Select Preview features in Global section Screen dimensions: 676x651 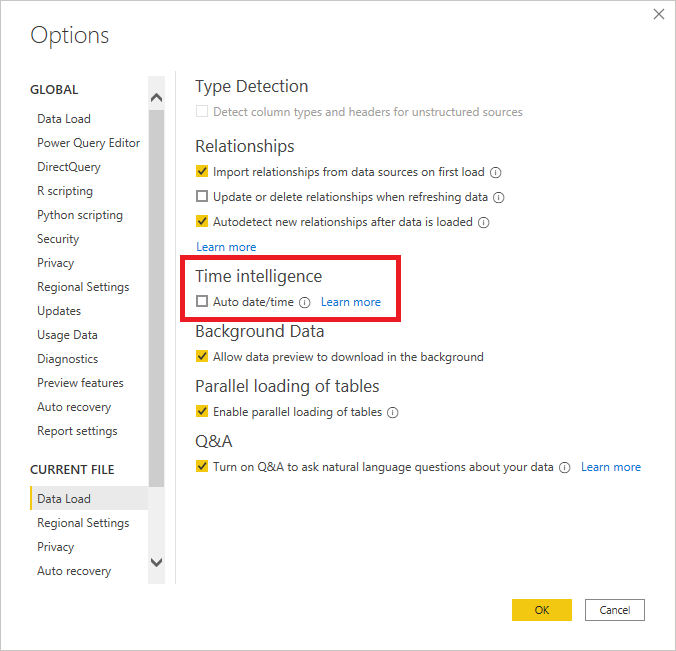[x=80, y=383]
